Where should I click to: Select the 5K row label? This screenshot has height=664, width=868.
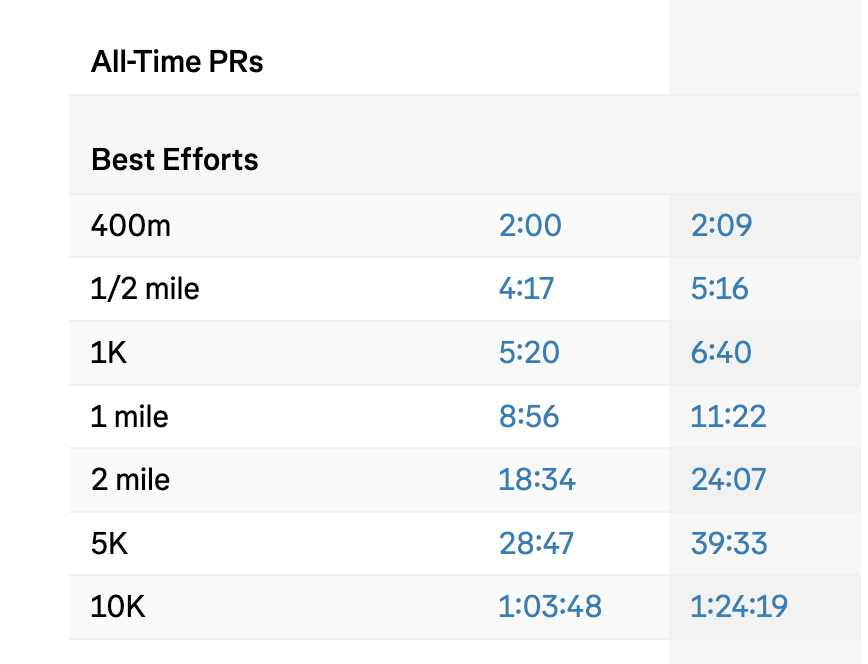(109, 544)
